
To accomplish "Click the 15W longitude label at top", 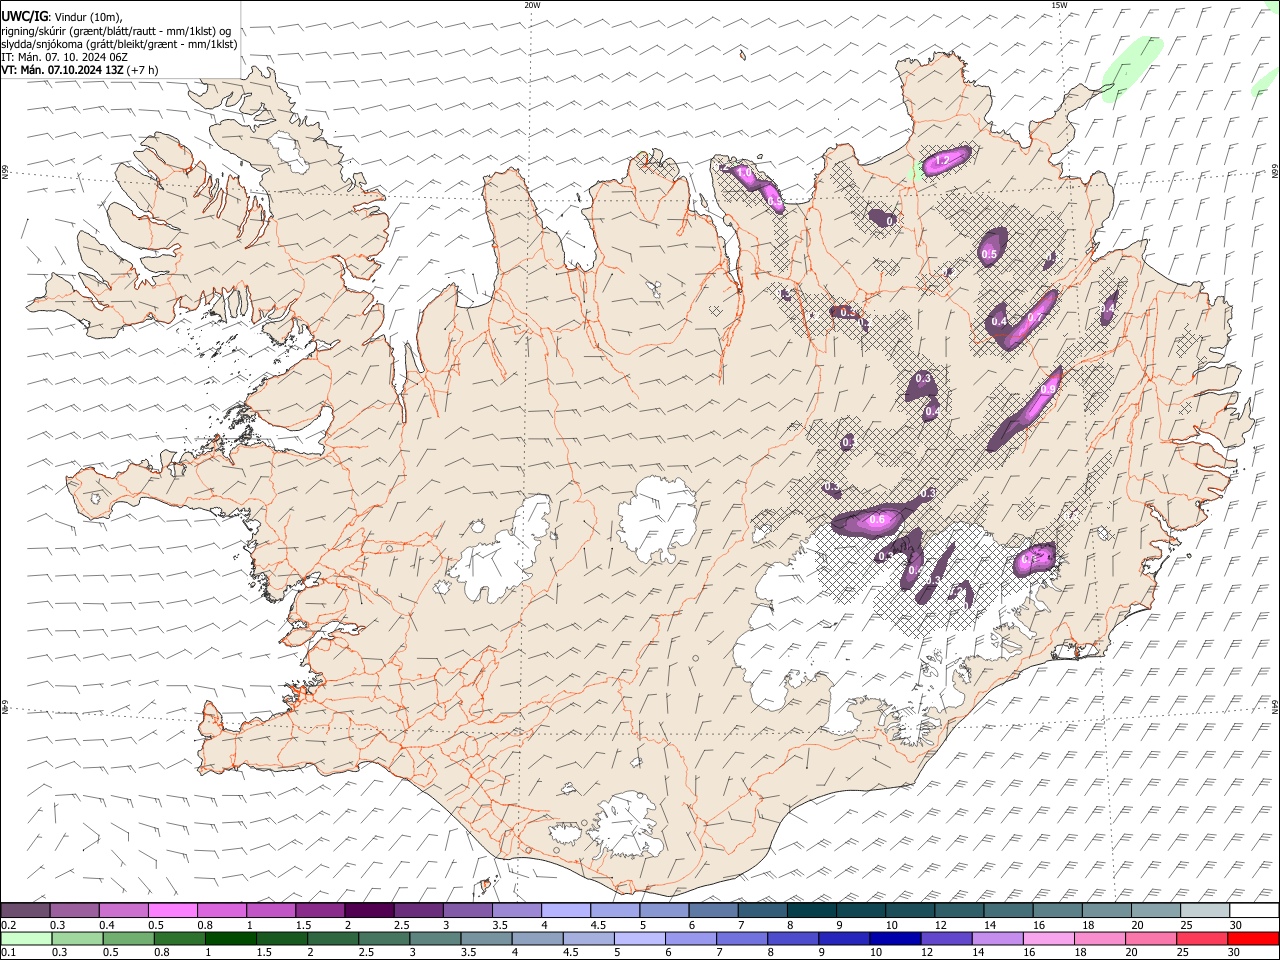I will pyautogui.click(x=1059, y=5).
